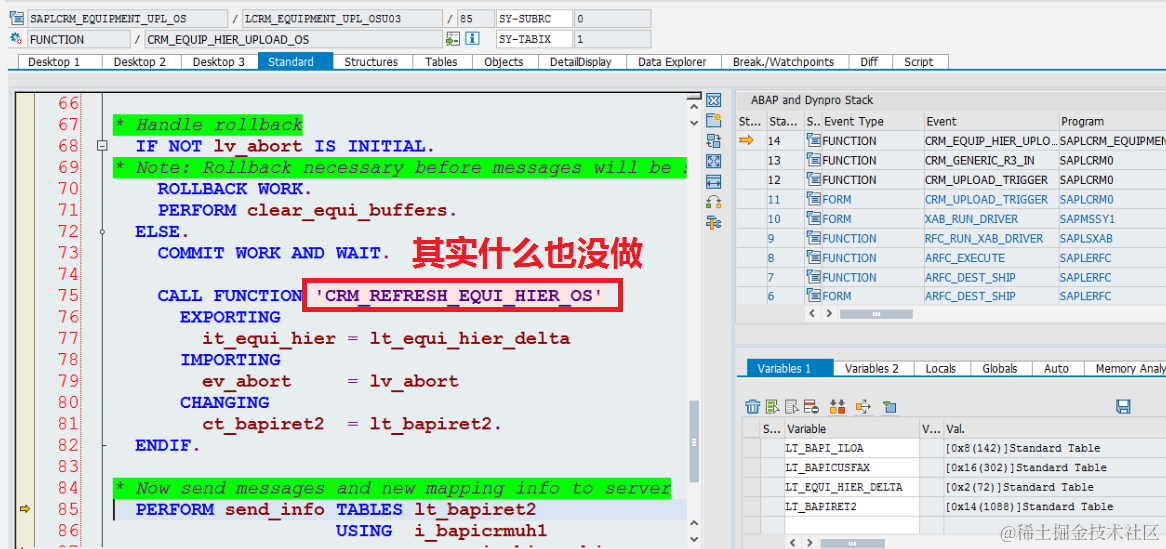Viewport: 1166px width, 549px height.
Task: Click the first green list icon in Variables toolbar
Action: point(773,406)
